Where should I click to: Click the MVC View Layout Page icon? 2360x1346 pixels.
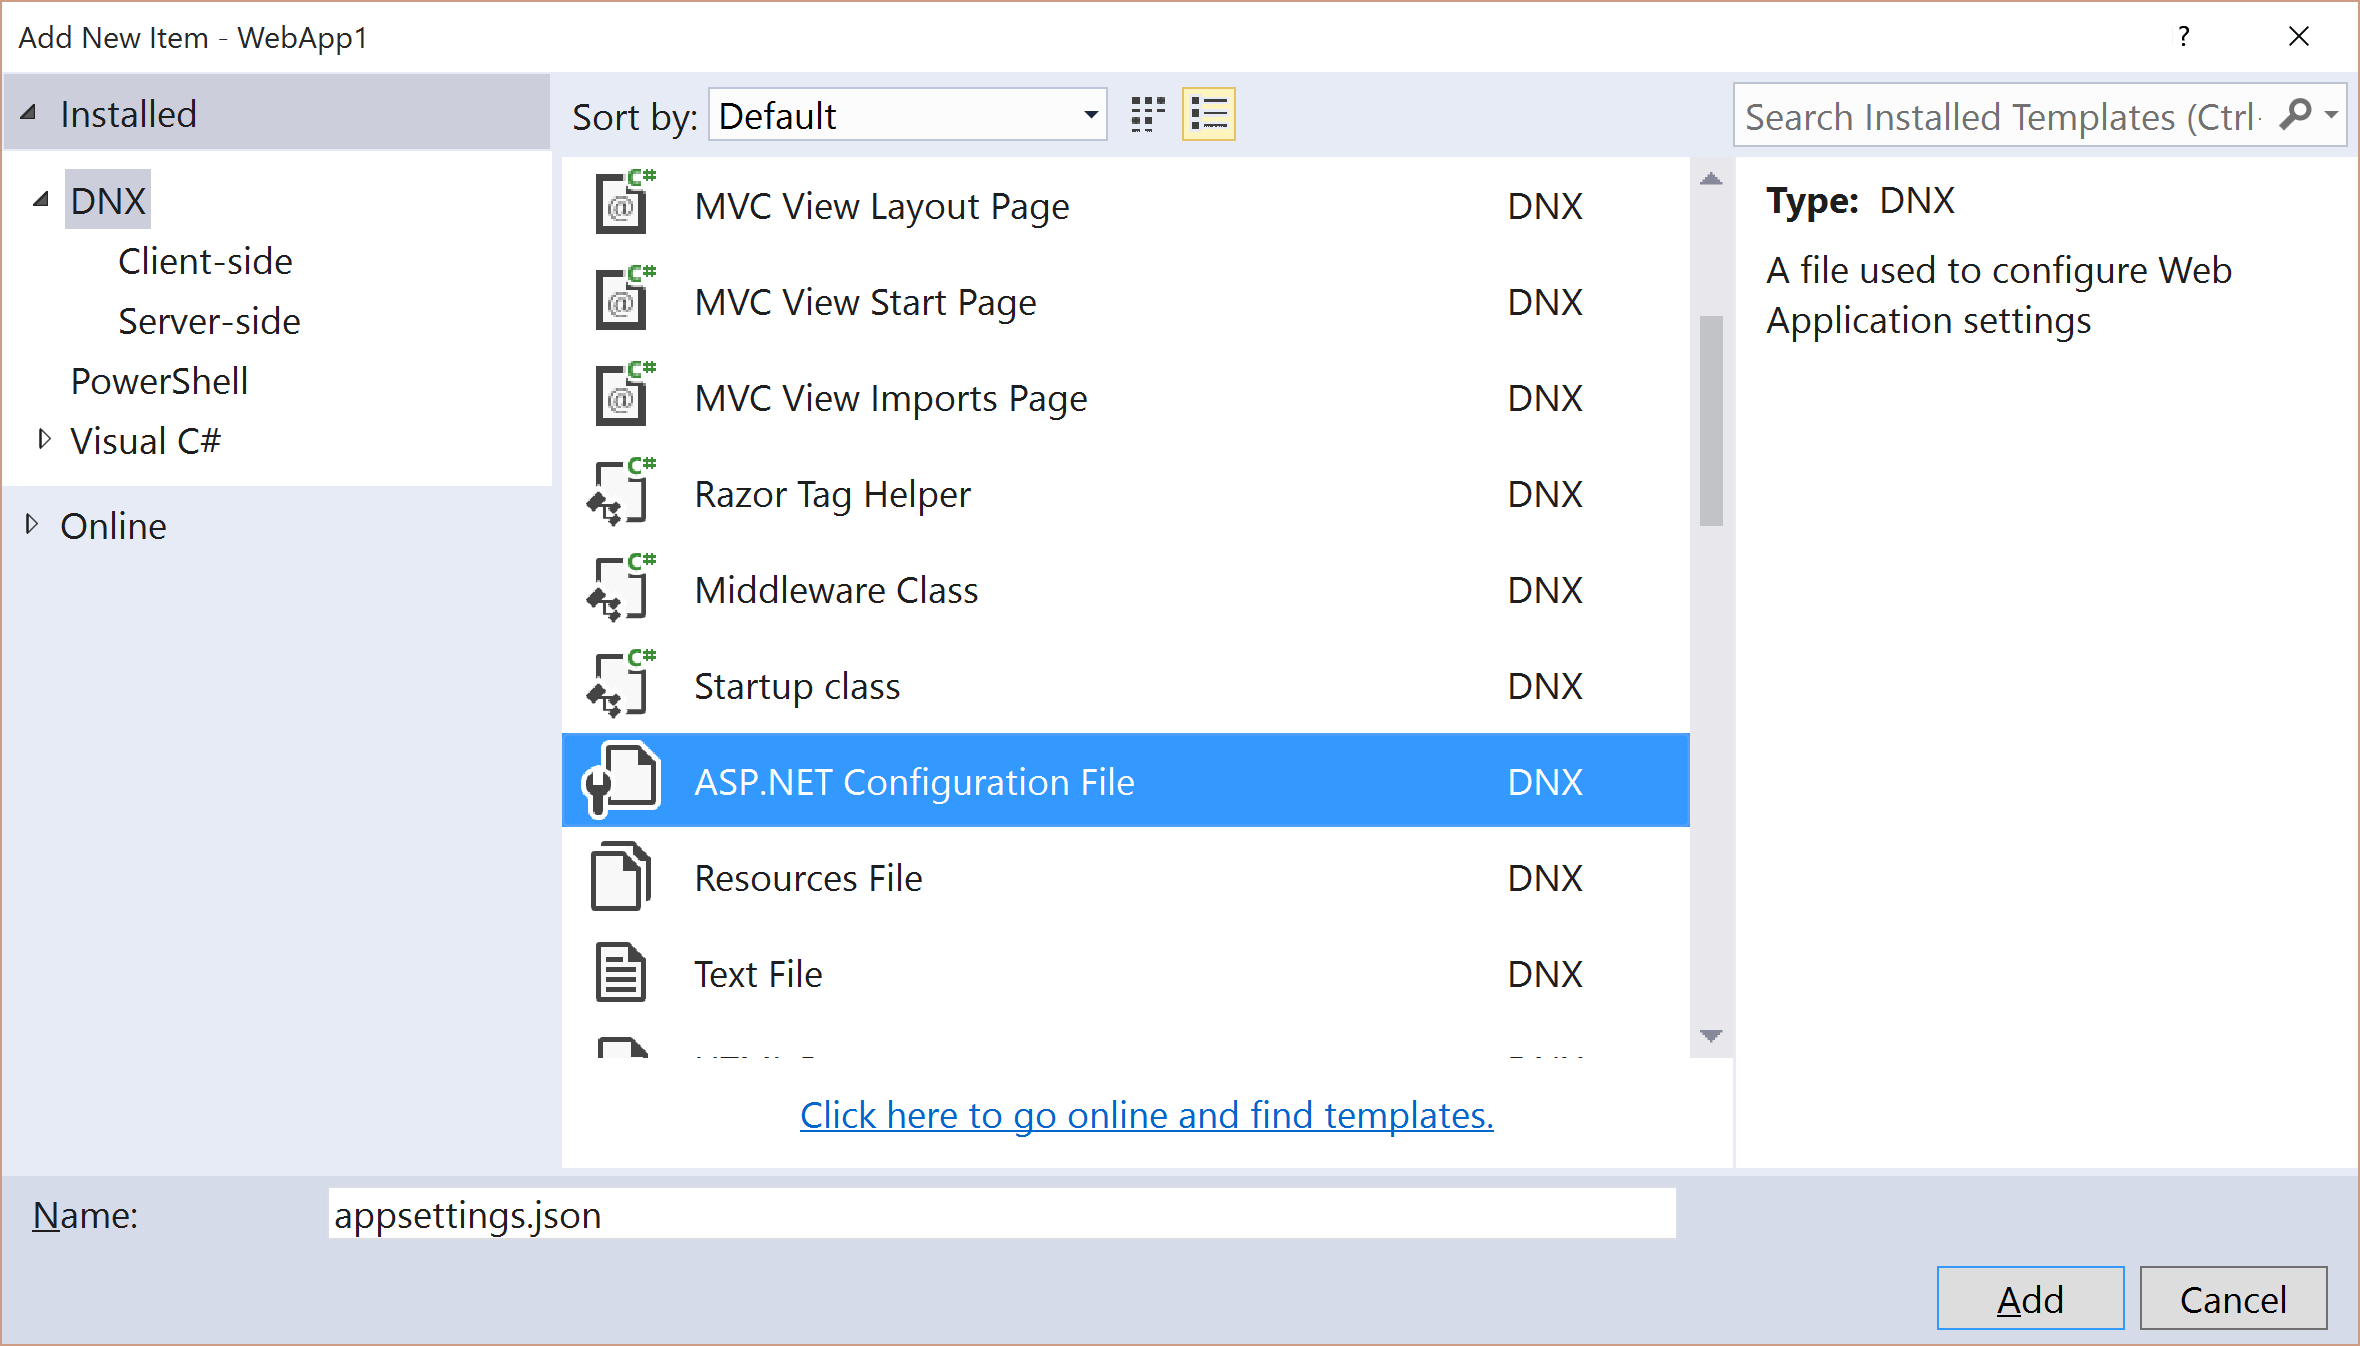coord(622,204)
